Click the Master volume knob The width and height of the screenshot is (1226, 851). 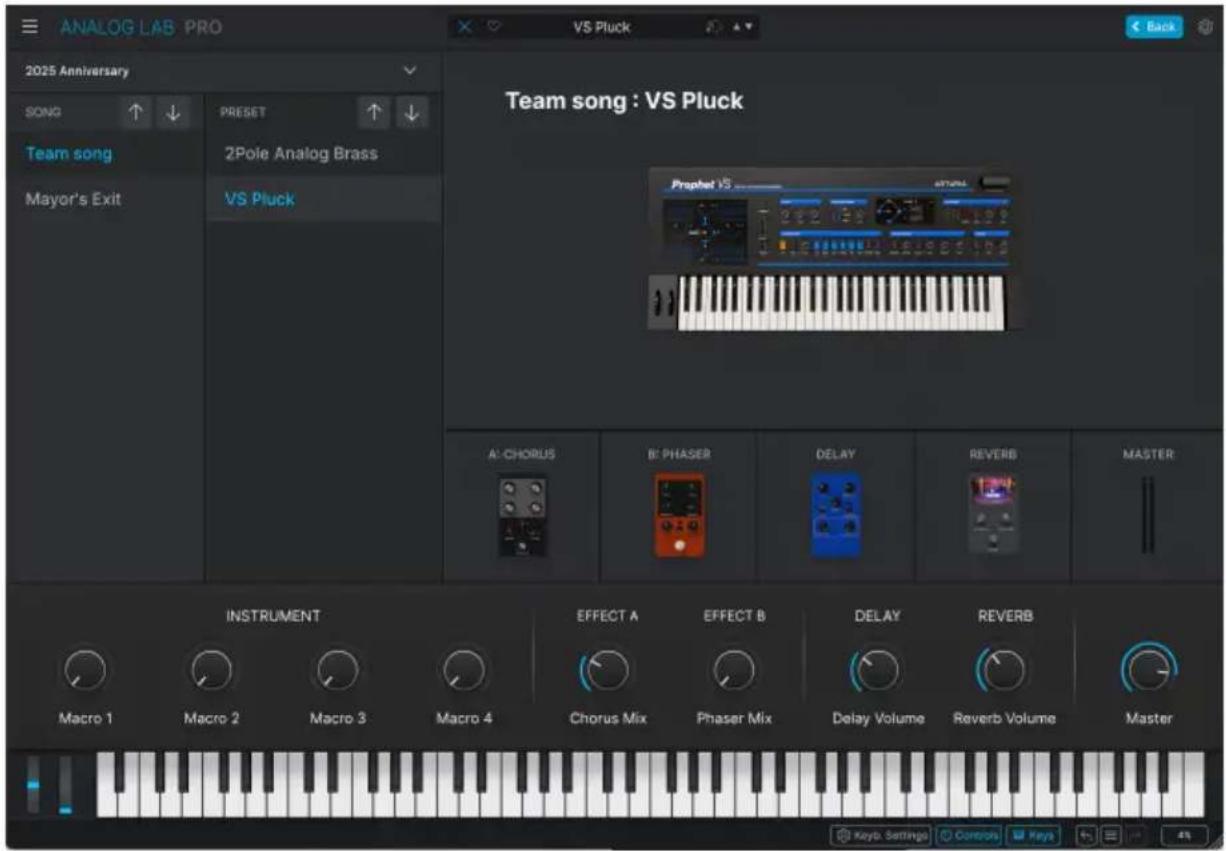pos(1148,668)
